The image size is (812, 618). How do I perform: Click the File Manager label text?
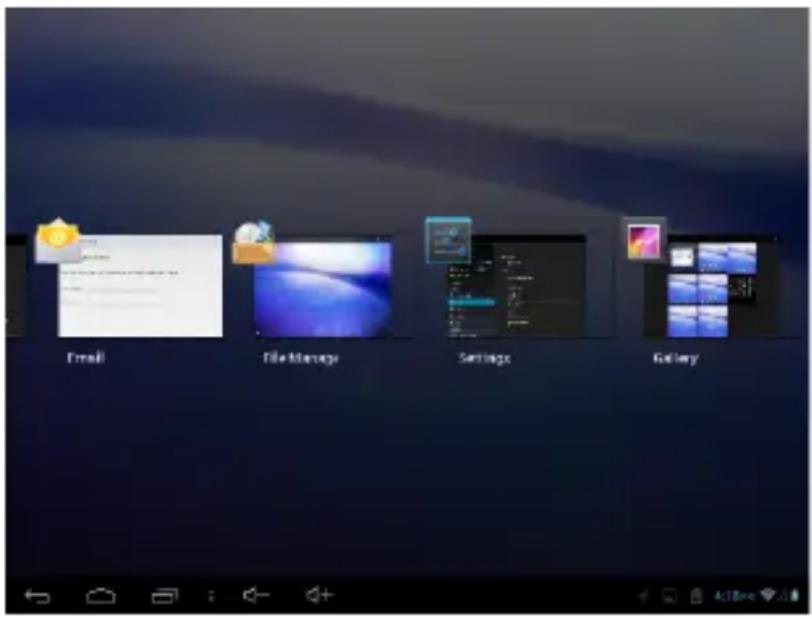(300, 358)
